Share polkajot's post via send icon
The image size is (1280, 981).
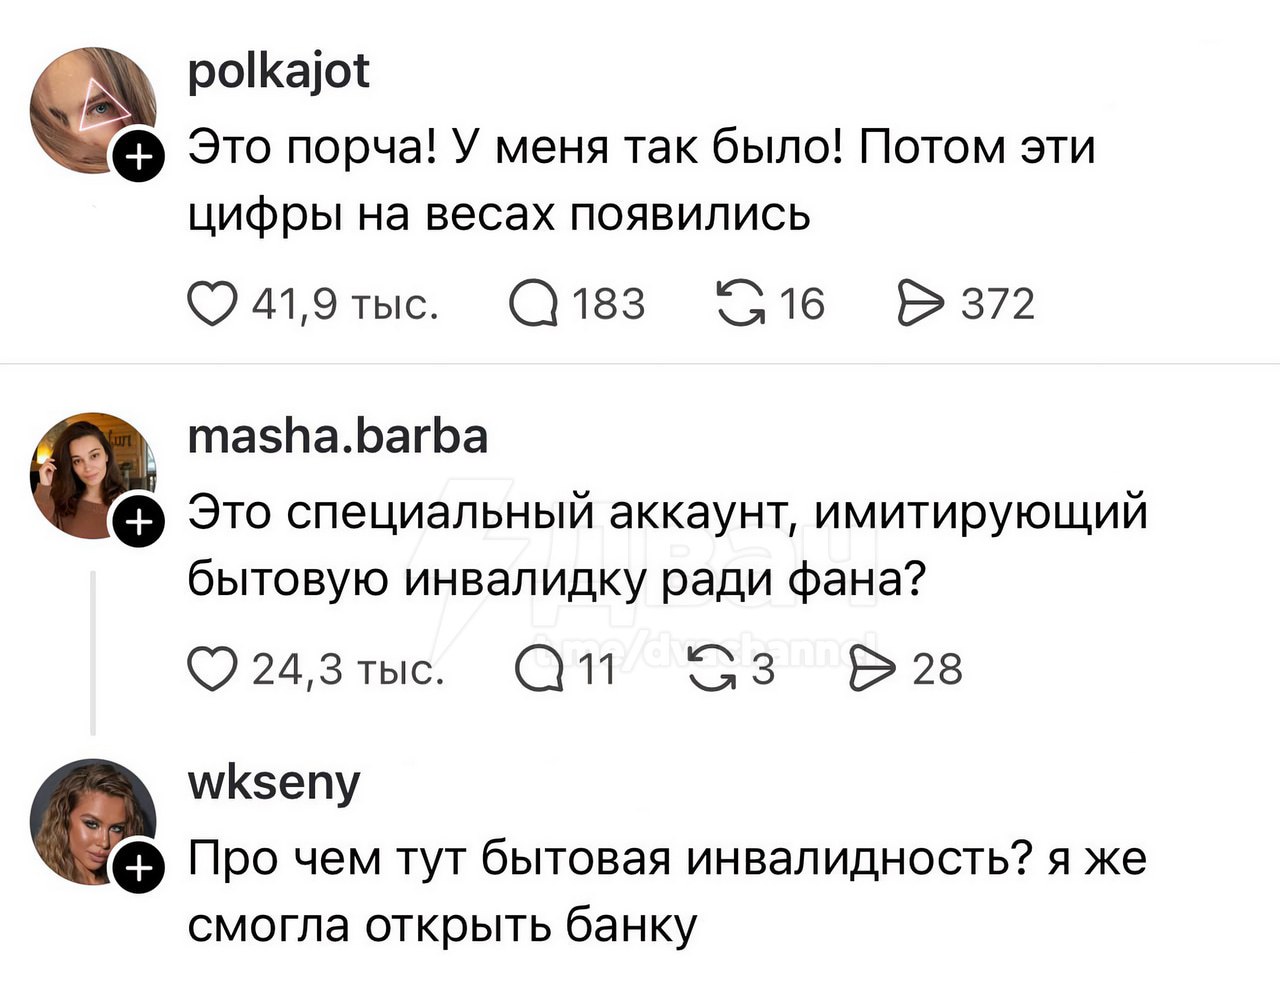[920, 304]
